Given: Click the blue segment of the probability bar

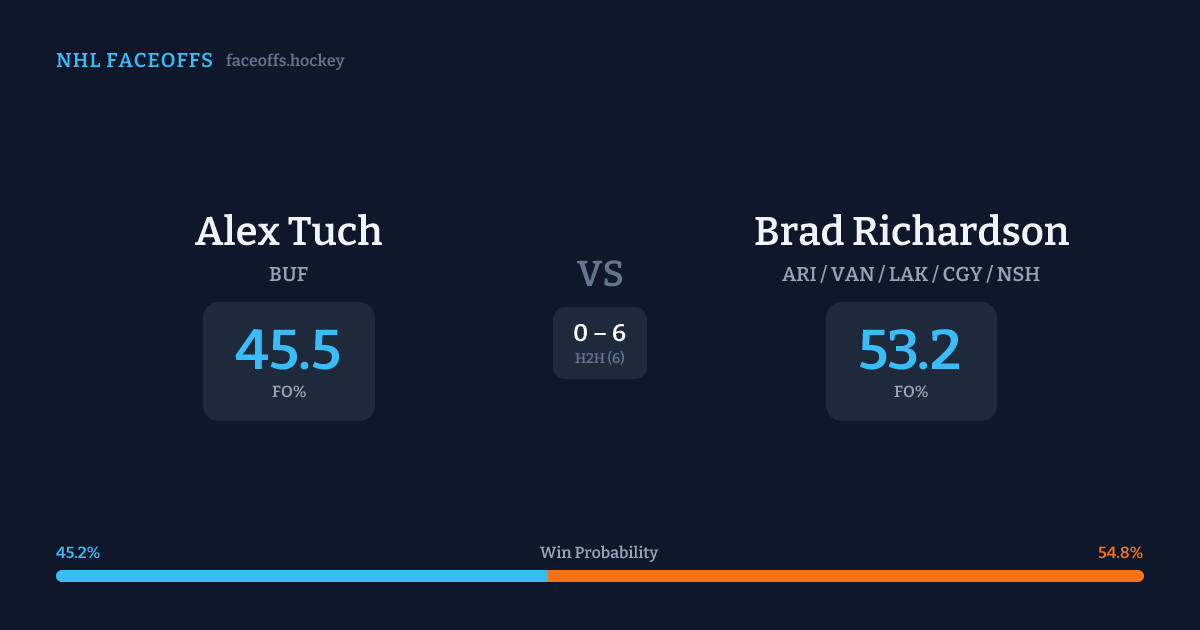Looking at the screenshot, I should pyautogui.click(x=300, y=576).
